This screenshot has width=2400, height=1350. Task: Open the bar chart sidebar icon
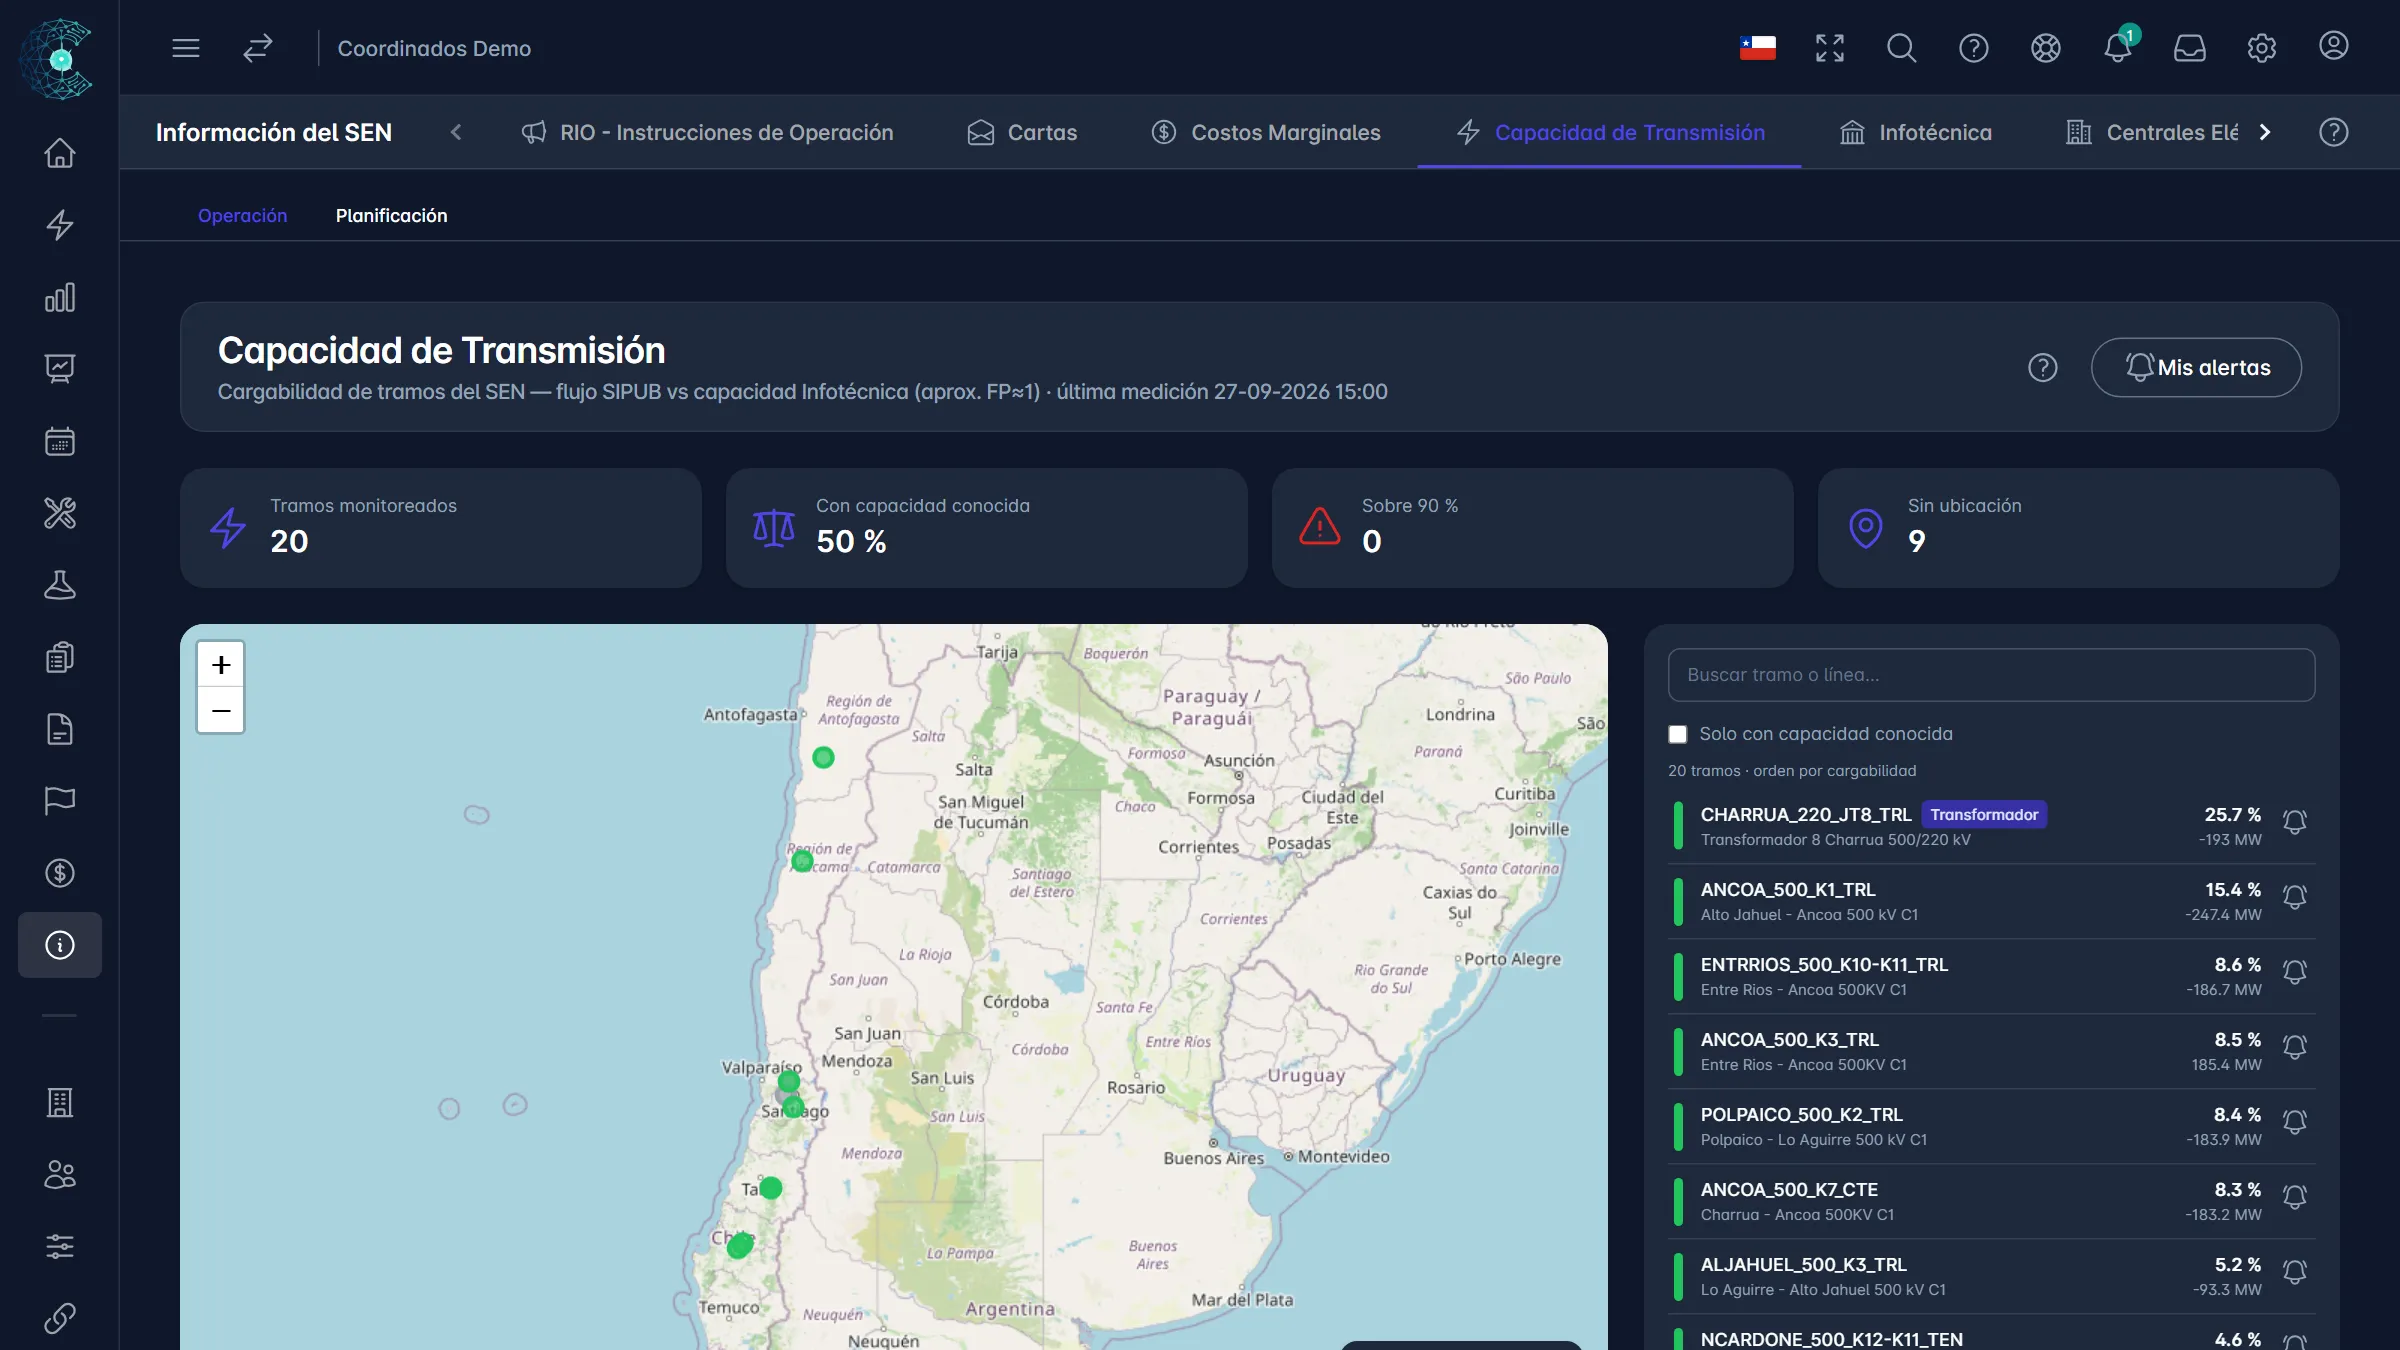60,297
